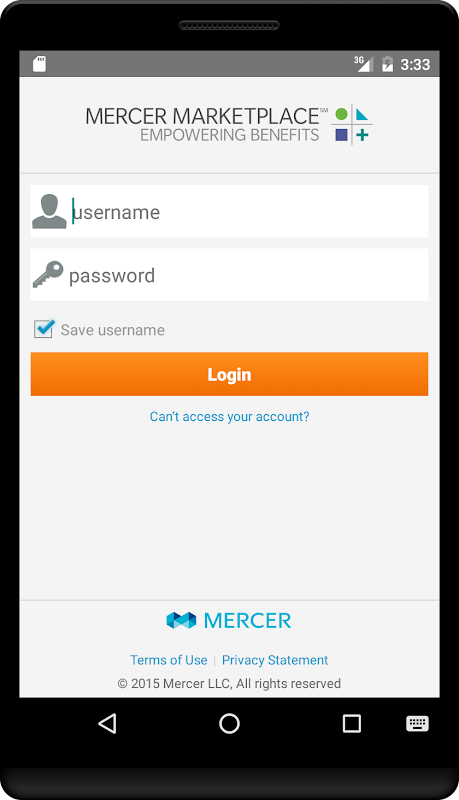Click the orange Login button
Viewport: 459px width, 800px height.
[x=230, y=374]
